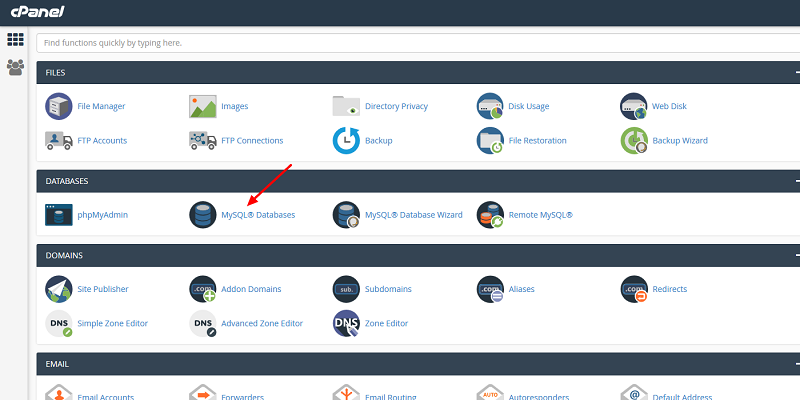Open the Disk Usage icon

[x=490, y=106]
